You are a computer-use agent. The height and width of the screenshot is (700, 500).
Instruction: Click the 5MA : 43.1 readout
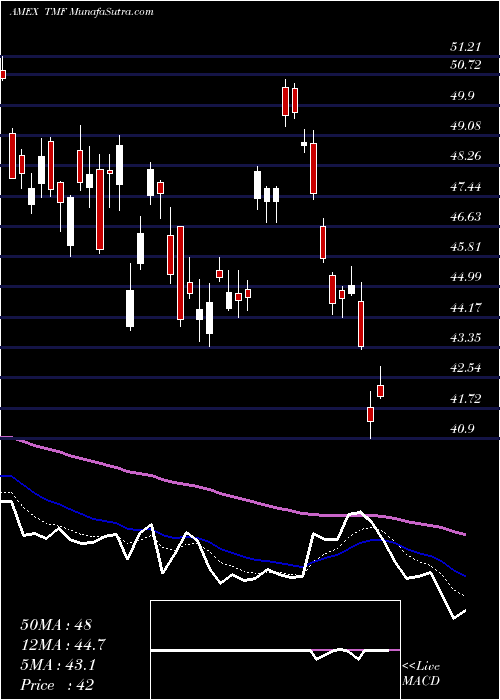(58, 665)
